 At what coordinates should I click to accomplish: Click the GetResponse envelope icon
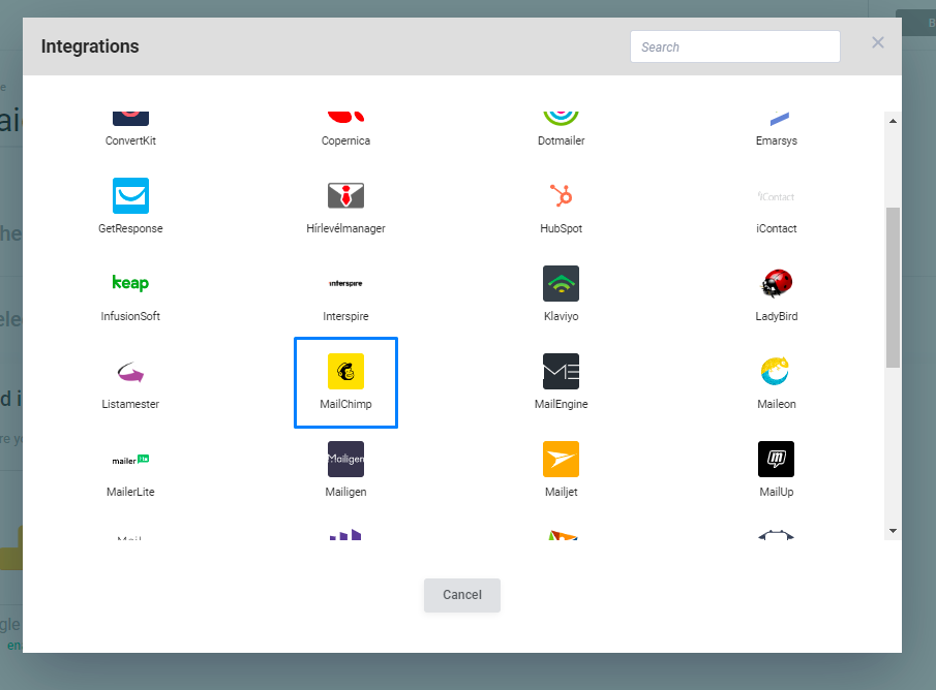[130, 195]
